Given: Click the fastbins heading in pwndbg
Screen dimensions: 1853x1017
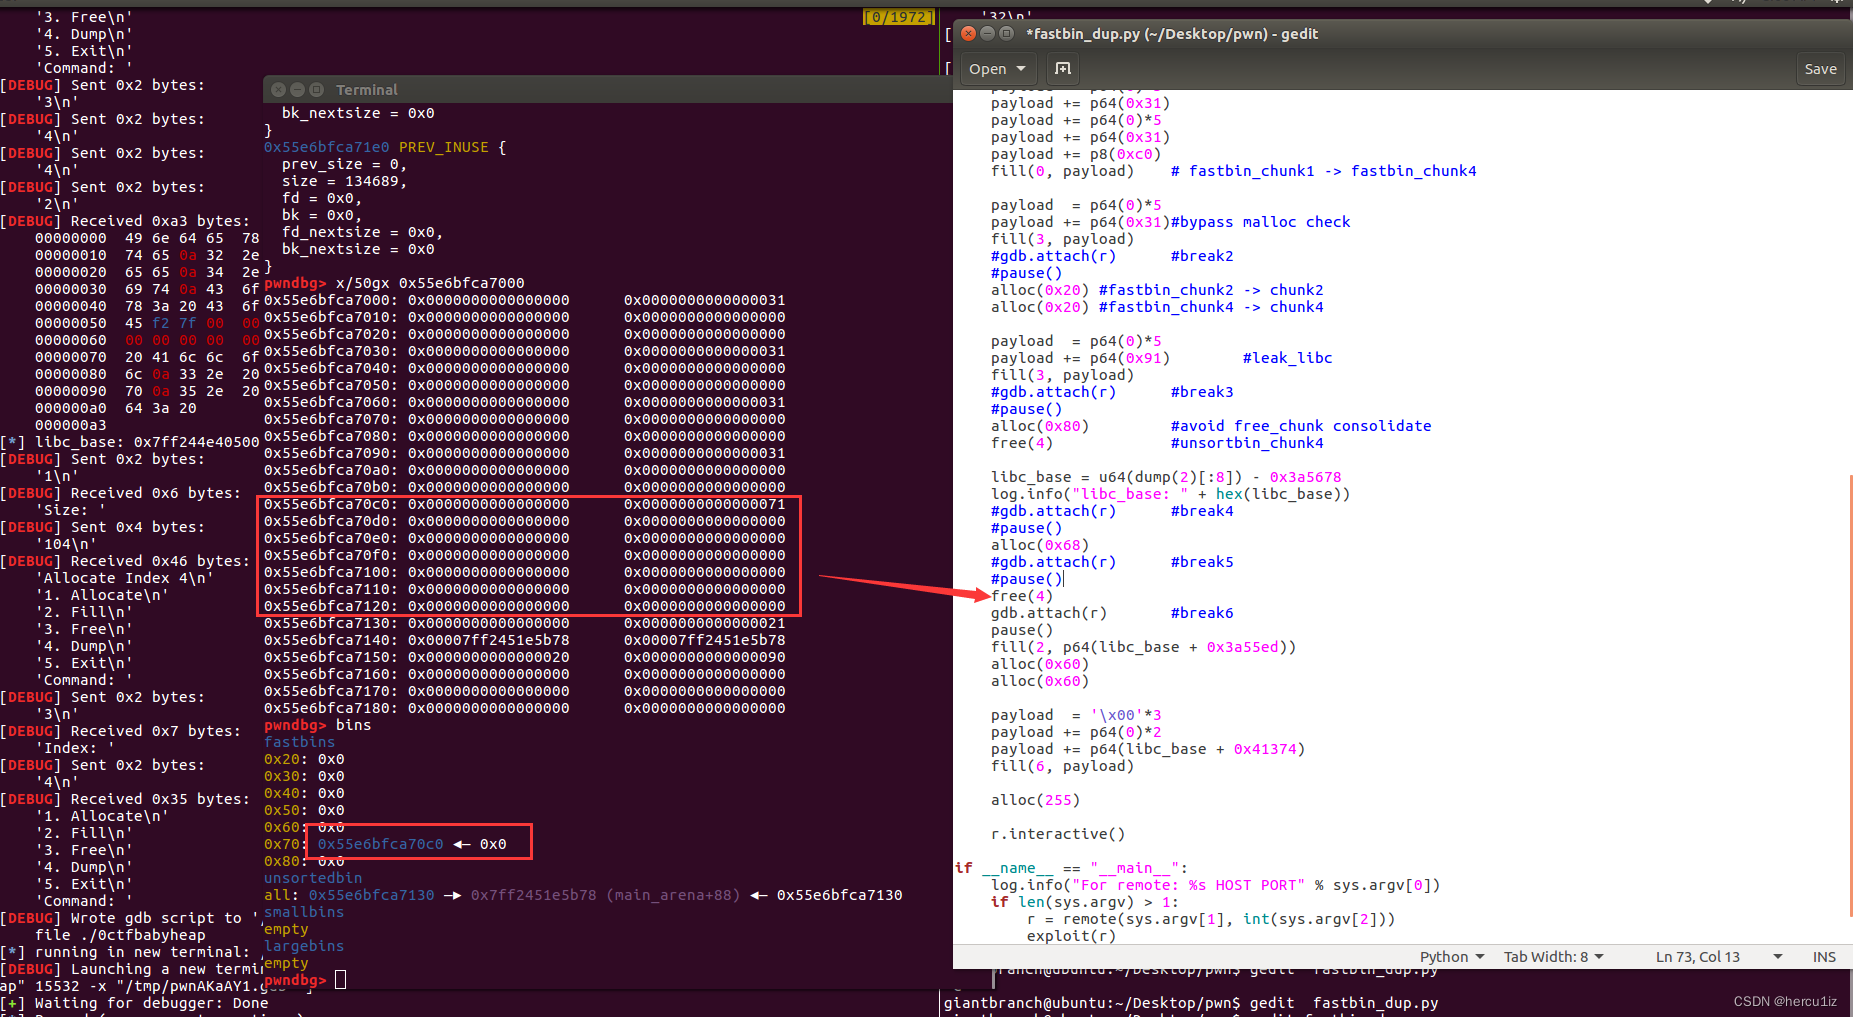Looking at the screenshot, I should click(x=300, y=742).
